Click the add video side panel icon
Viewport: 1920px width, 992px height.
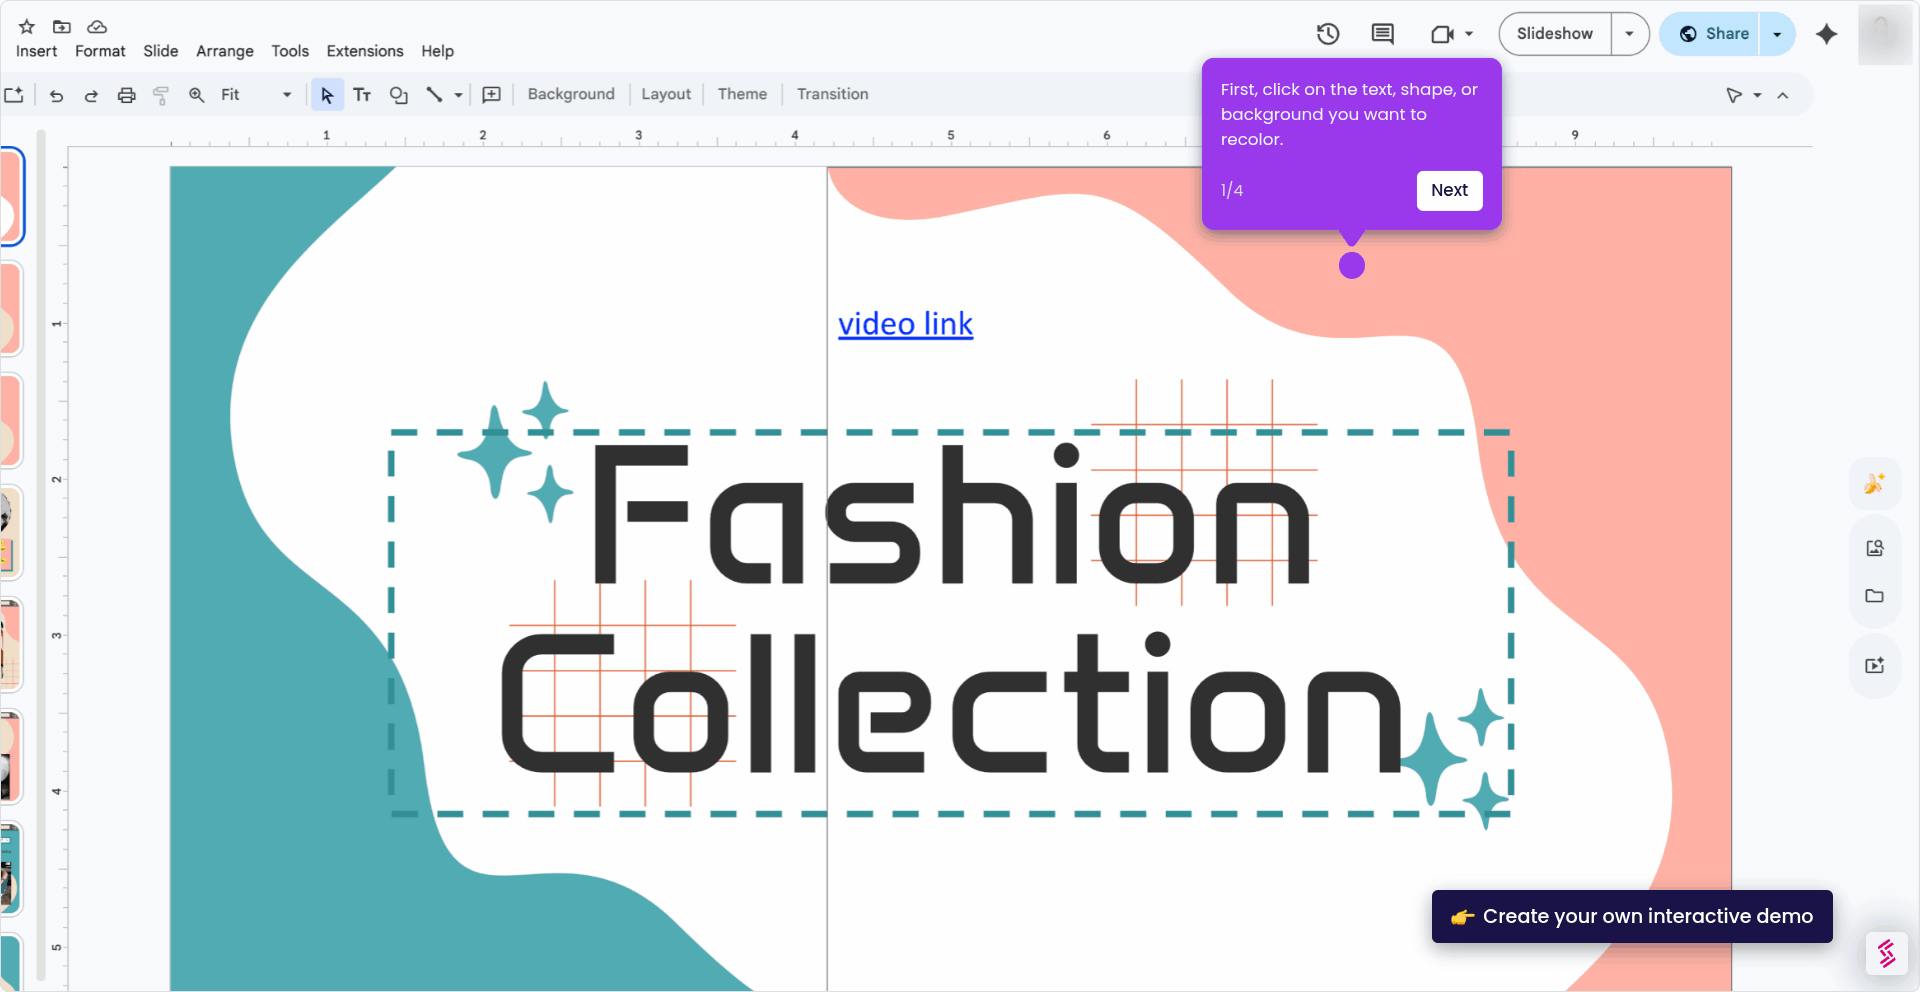coord(1875,666)
